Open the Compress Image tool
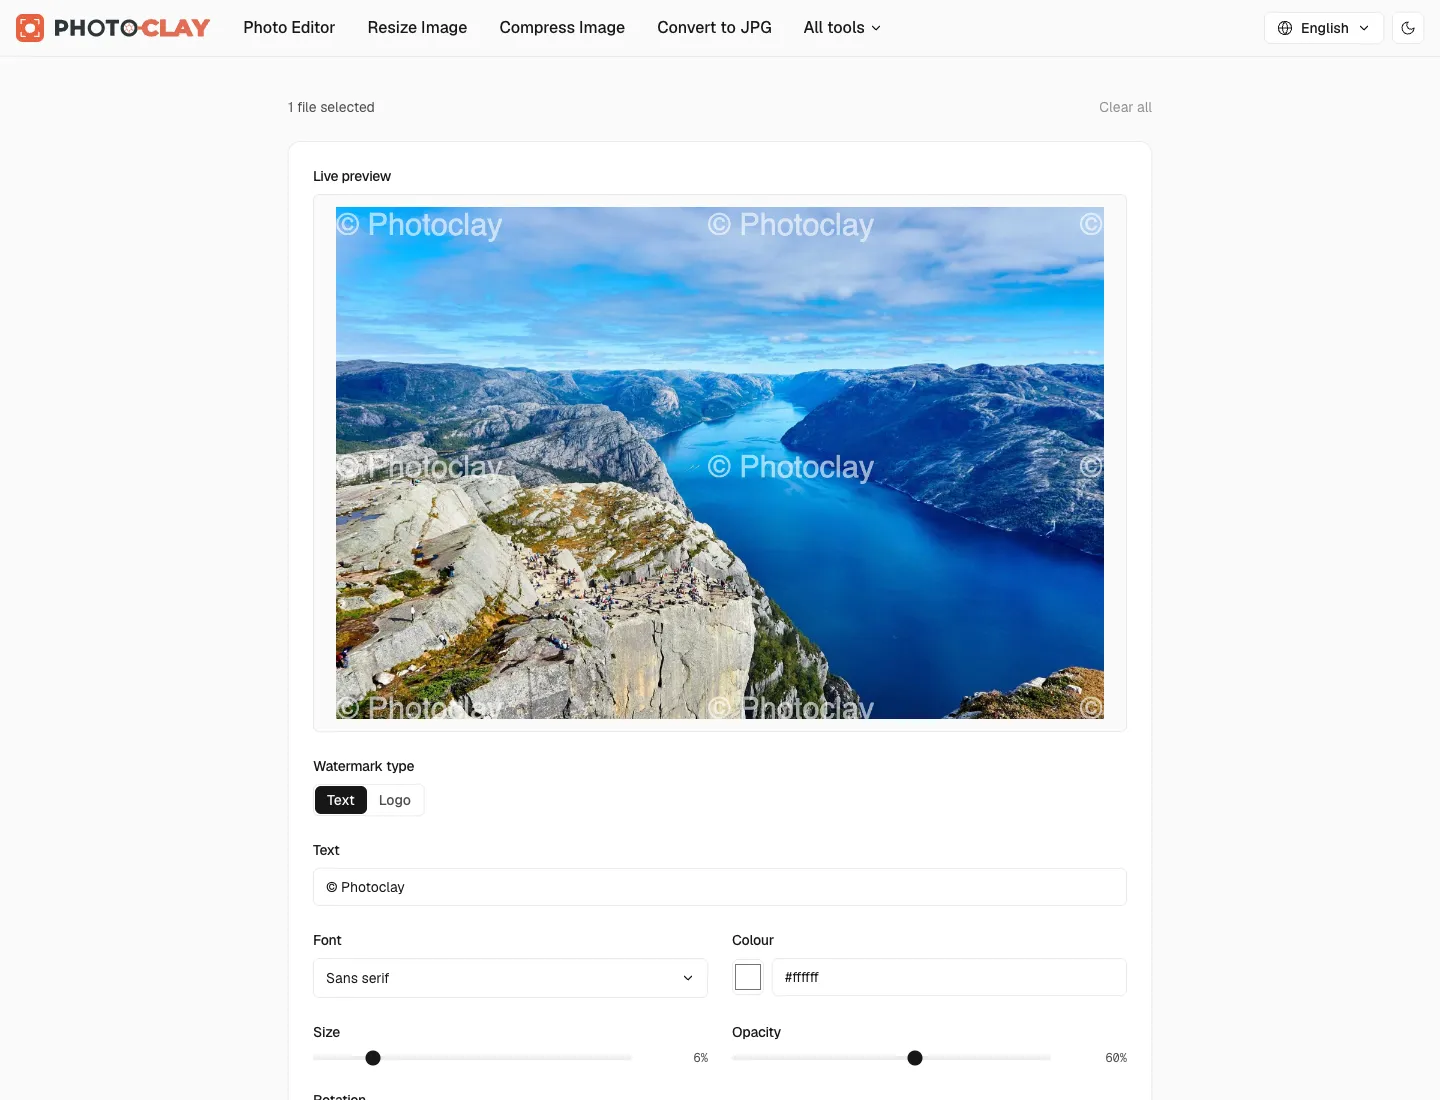 [562, 28]
